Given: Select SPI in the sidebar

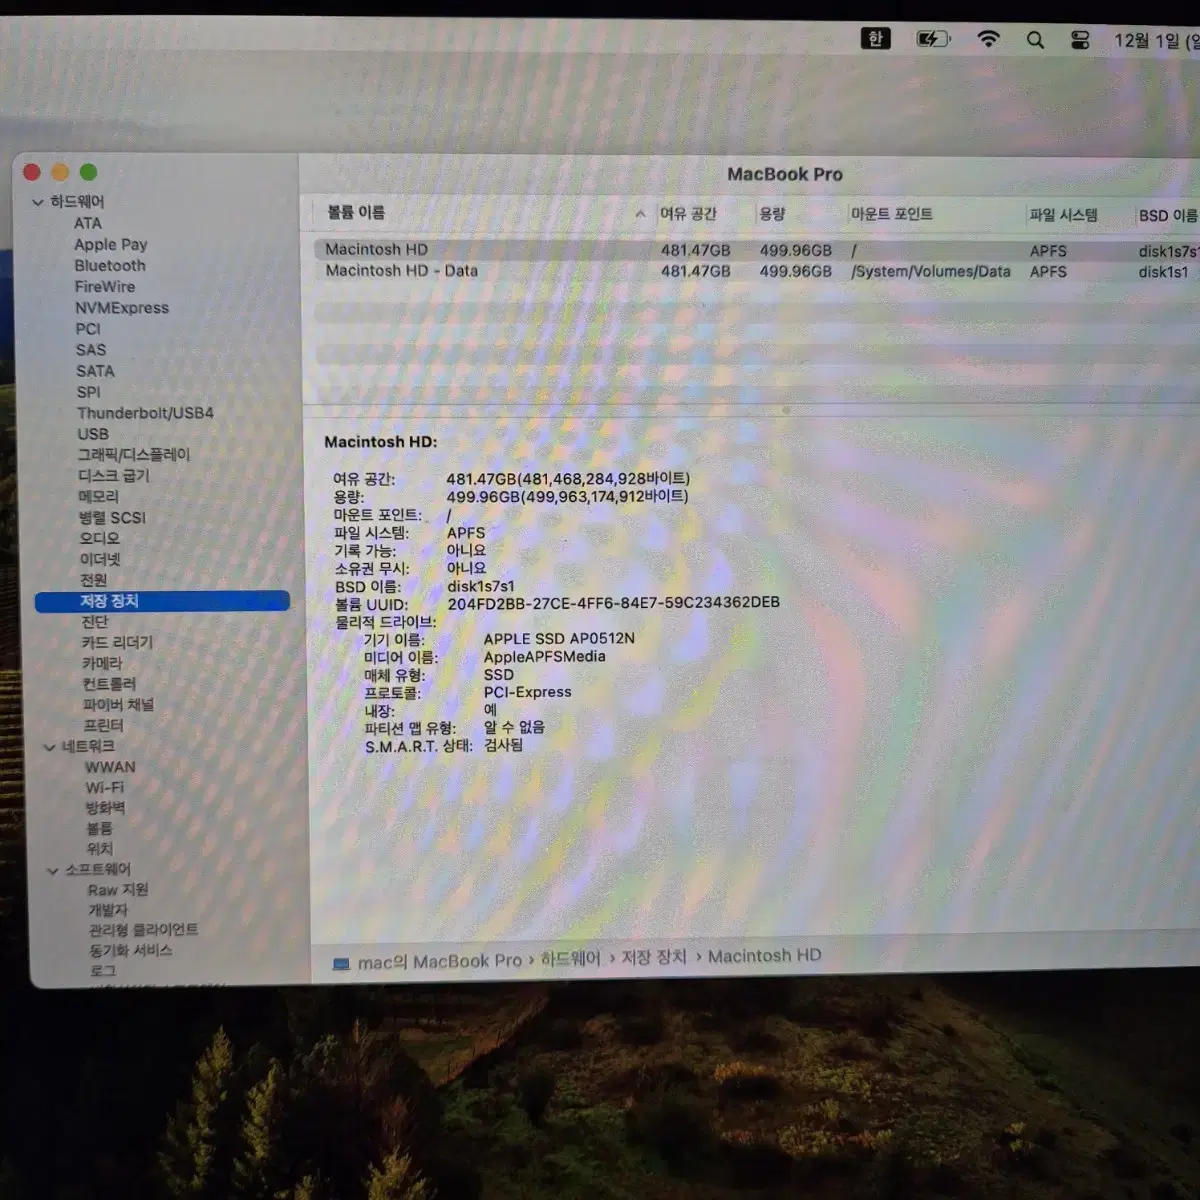Looking at the screenshot, I should pos(89,392).
